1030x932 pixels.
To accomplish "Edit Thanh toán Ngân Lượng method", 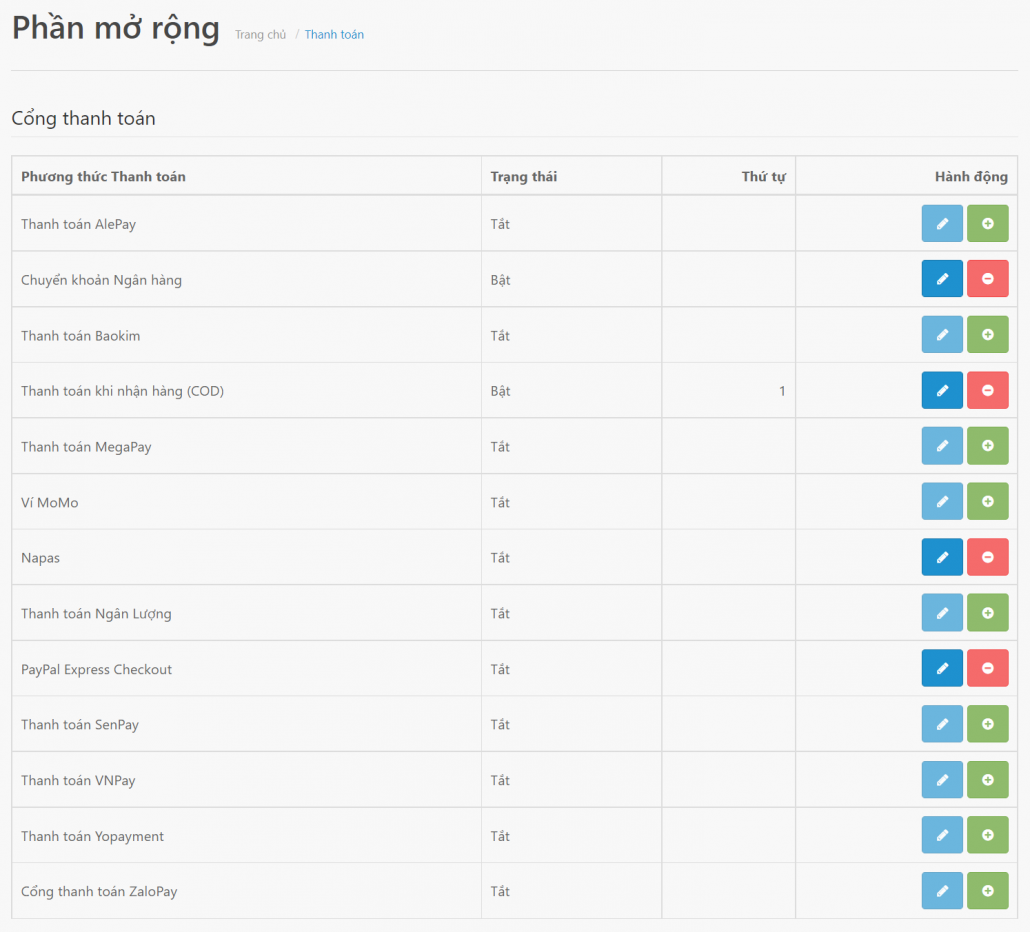I will click(x=942, y=613).
